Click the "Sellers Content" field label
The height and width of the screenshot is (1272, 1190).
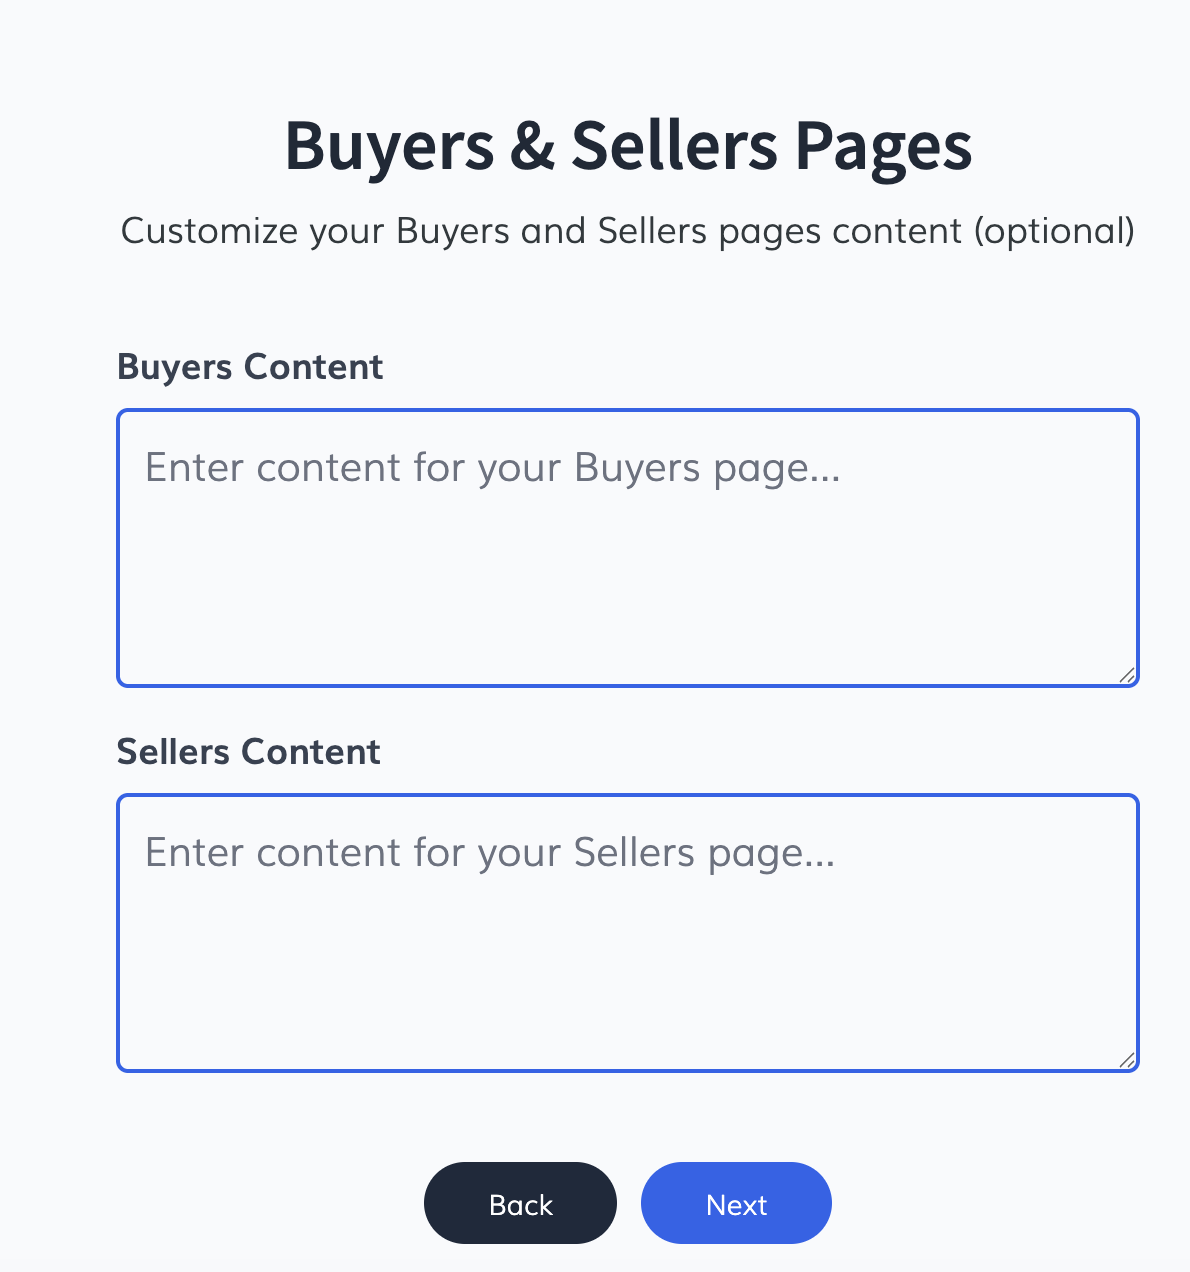tap(249, 752)
